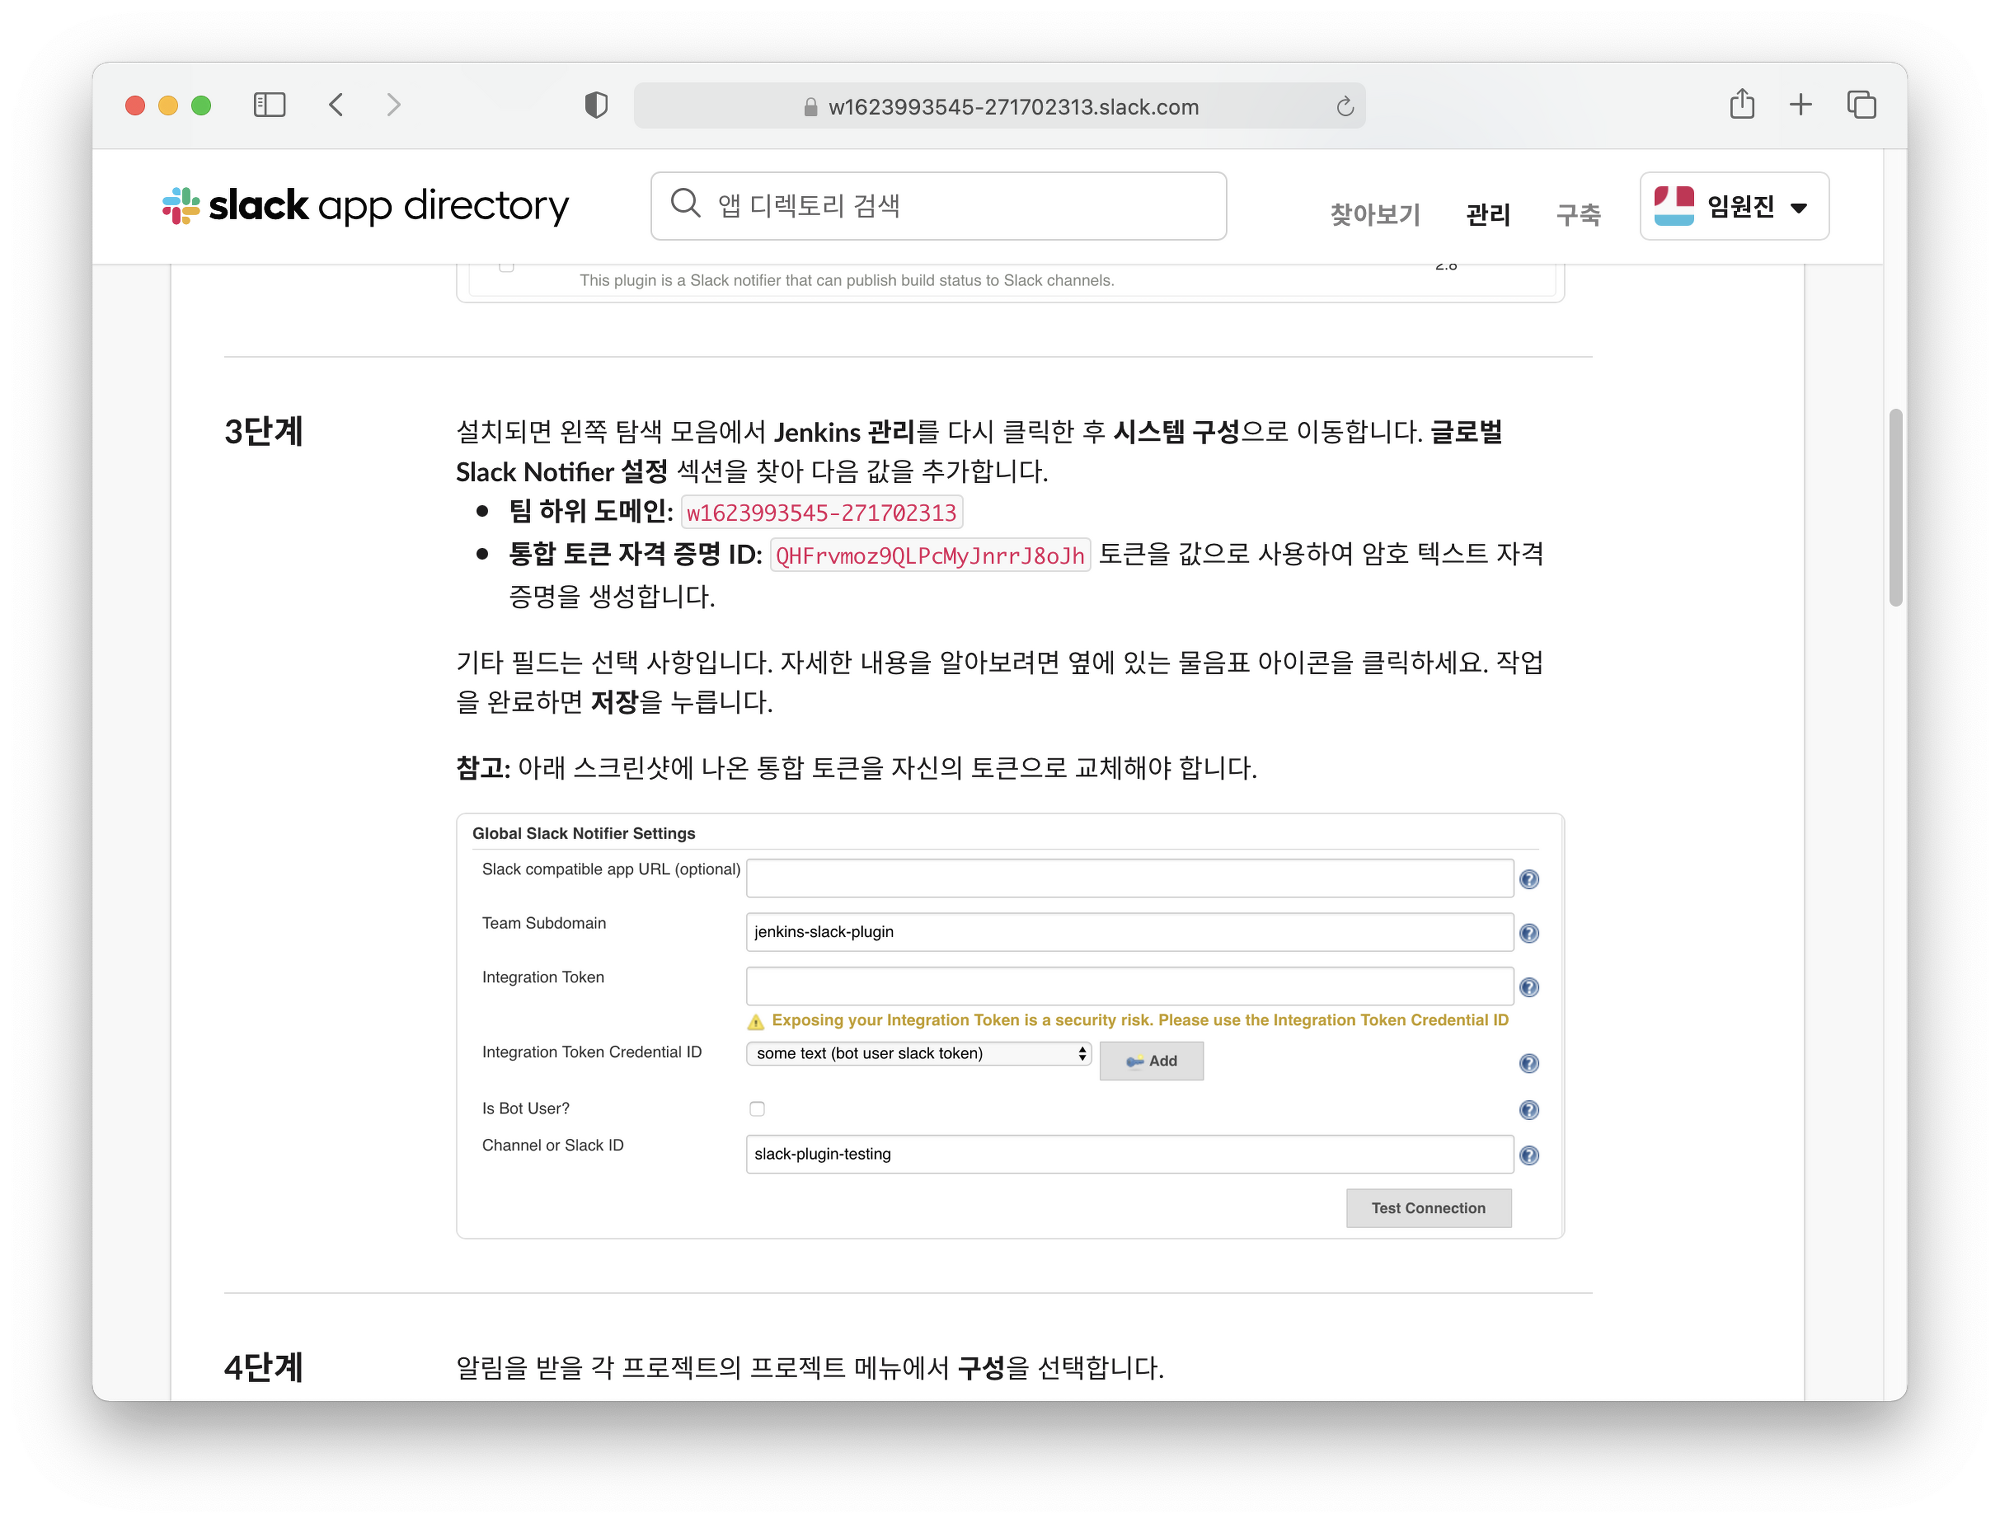Image resolution: width=2000 pixels, height=1523 pixels.
Task: Click the page vertical scrollbar thumb
Action: (x=1894, y=508)
